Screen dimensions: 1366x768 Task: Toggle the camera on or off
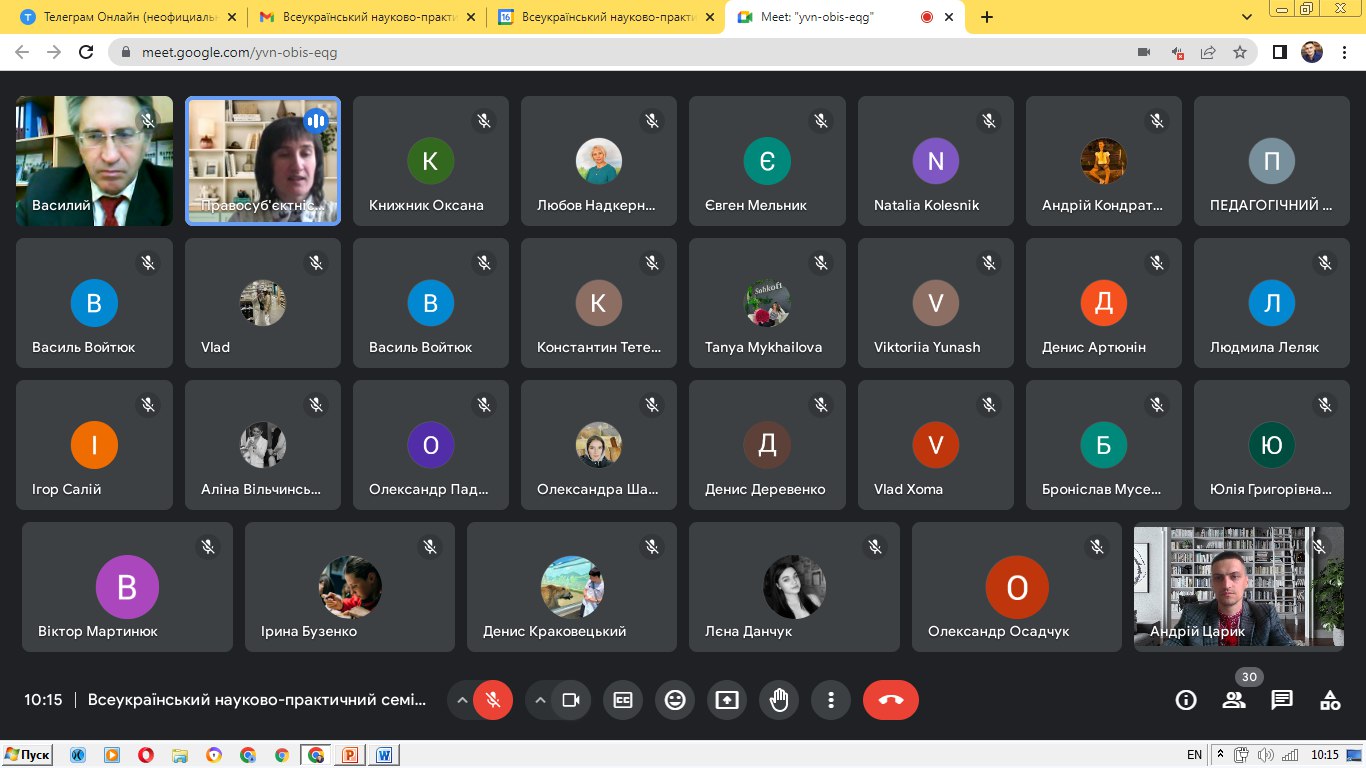point(571,700)
